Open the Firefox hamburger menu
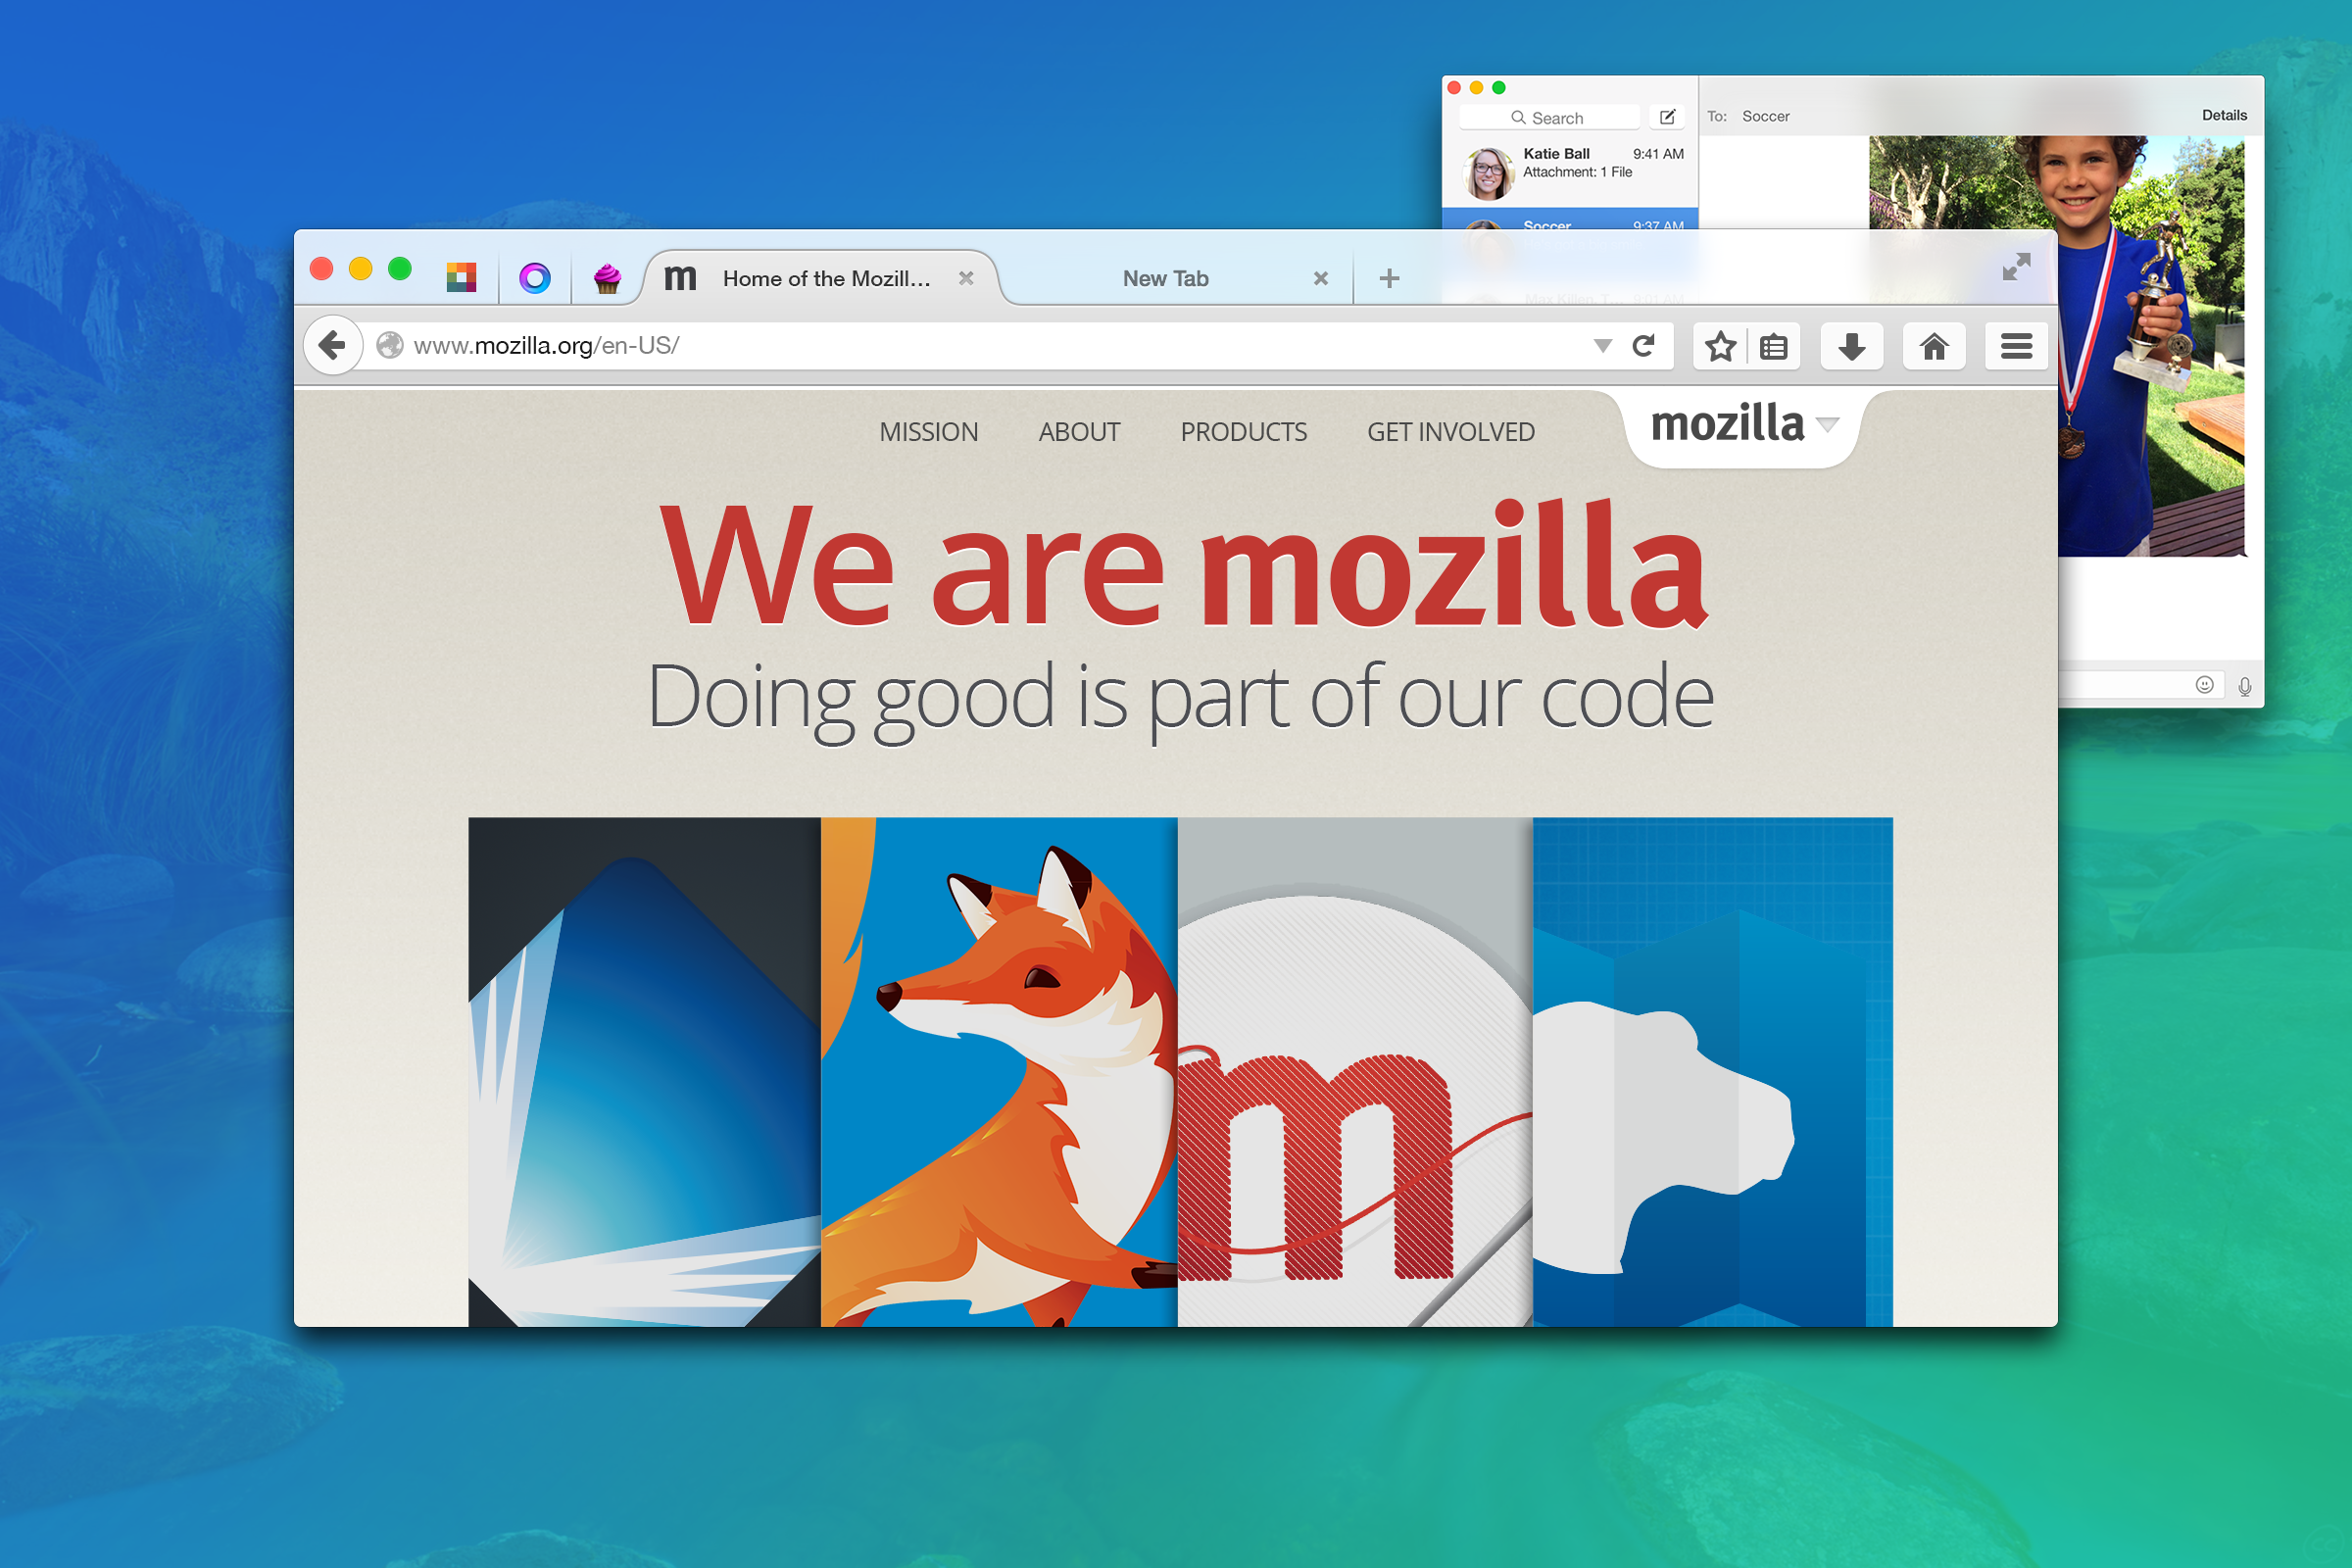This screenshot has width=2352, height=1568. [x=2016, y=347]
